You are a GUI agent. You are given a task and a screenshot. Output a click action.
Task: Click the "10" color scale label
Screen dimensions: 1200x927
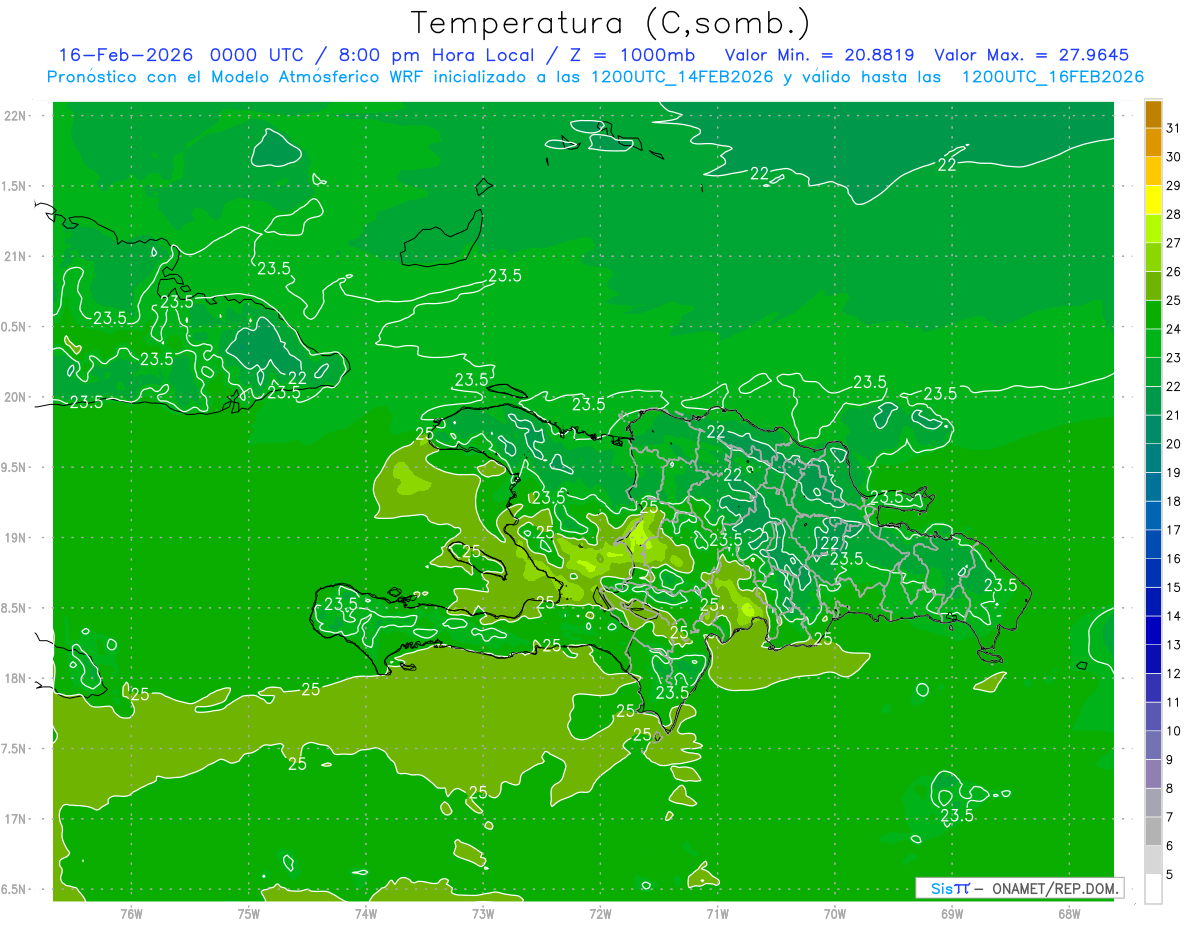point(1174,731)
